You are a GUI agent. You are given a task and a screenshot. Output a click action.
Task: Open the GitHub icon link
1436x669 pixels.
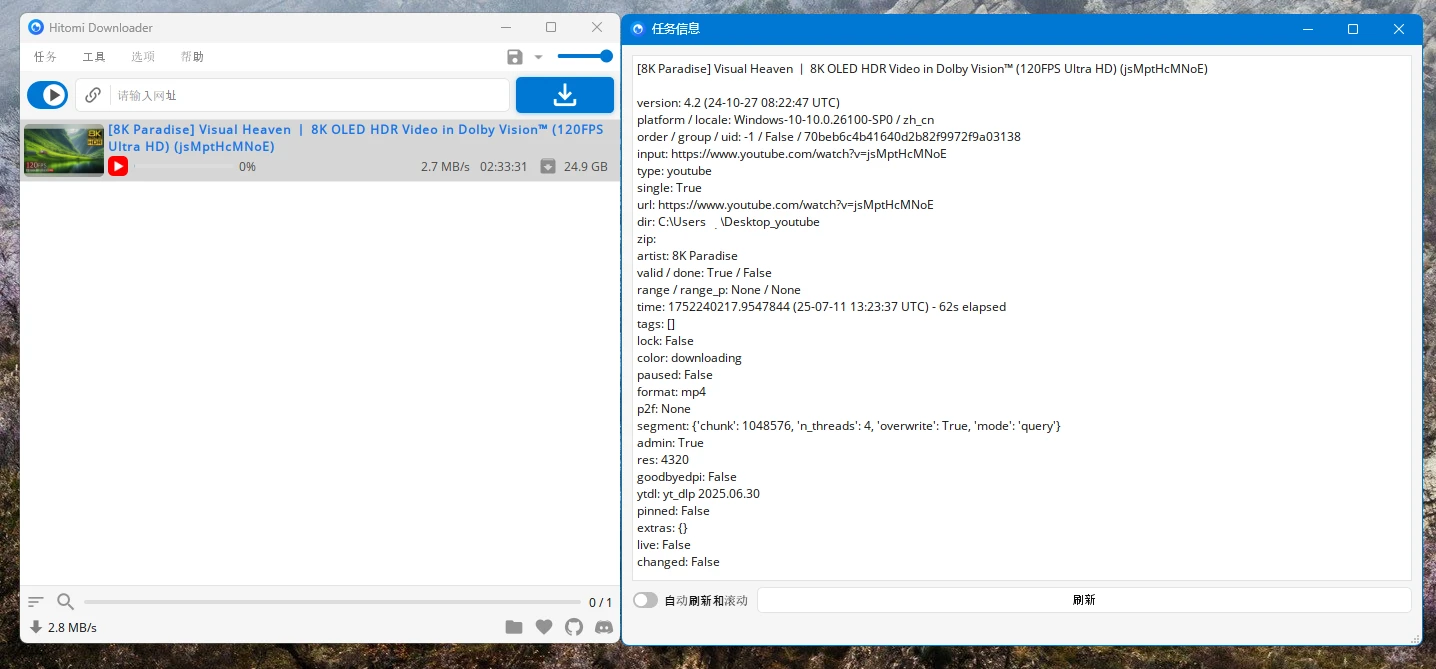[574, 627]
